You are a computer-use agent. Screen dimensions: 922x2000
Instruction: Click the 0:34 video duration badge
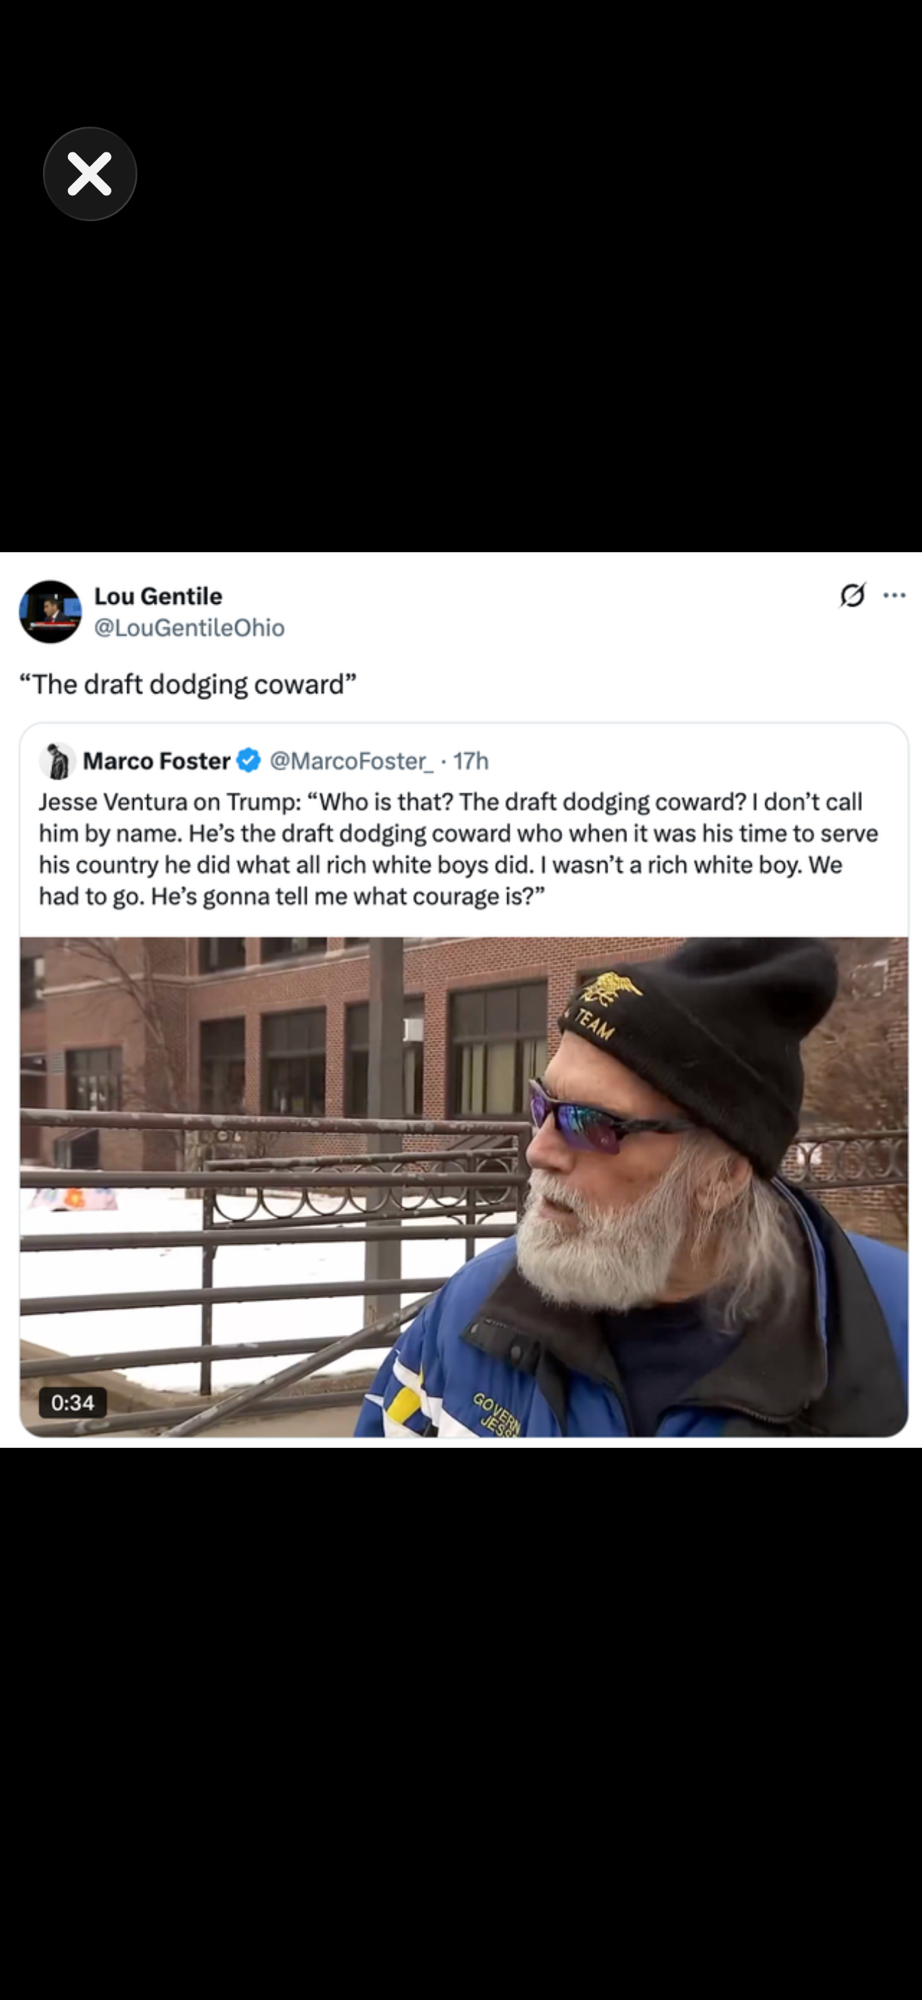(x=73, y=1402)
